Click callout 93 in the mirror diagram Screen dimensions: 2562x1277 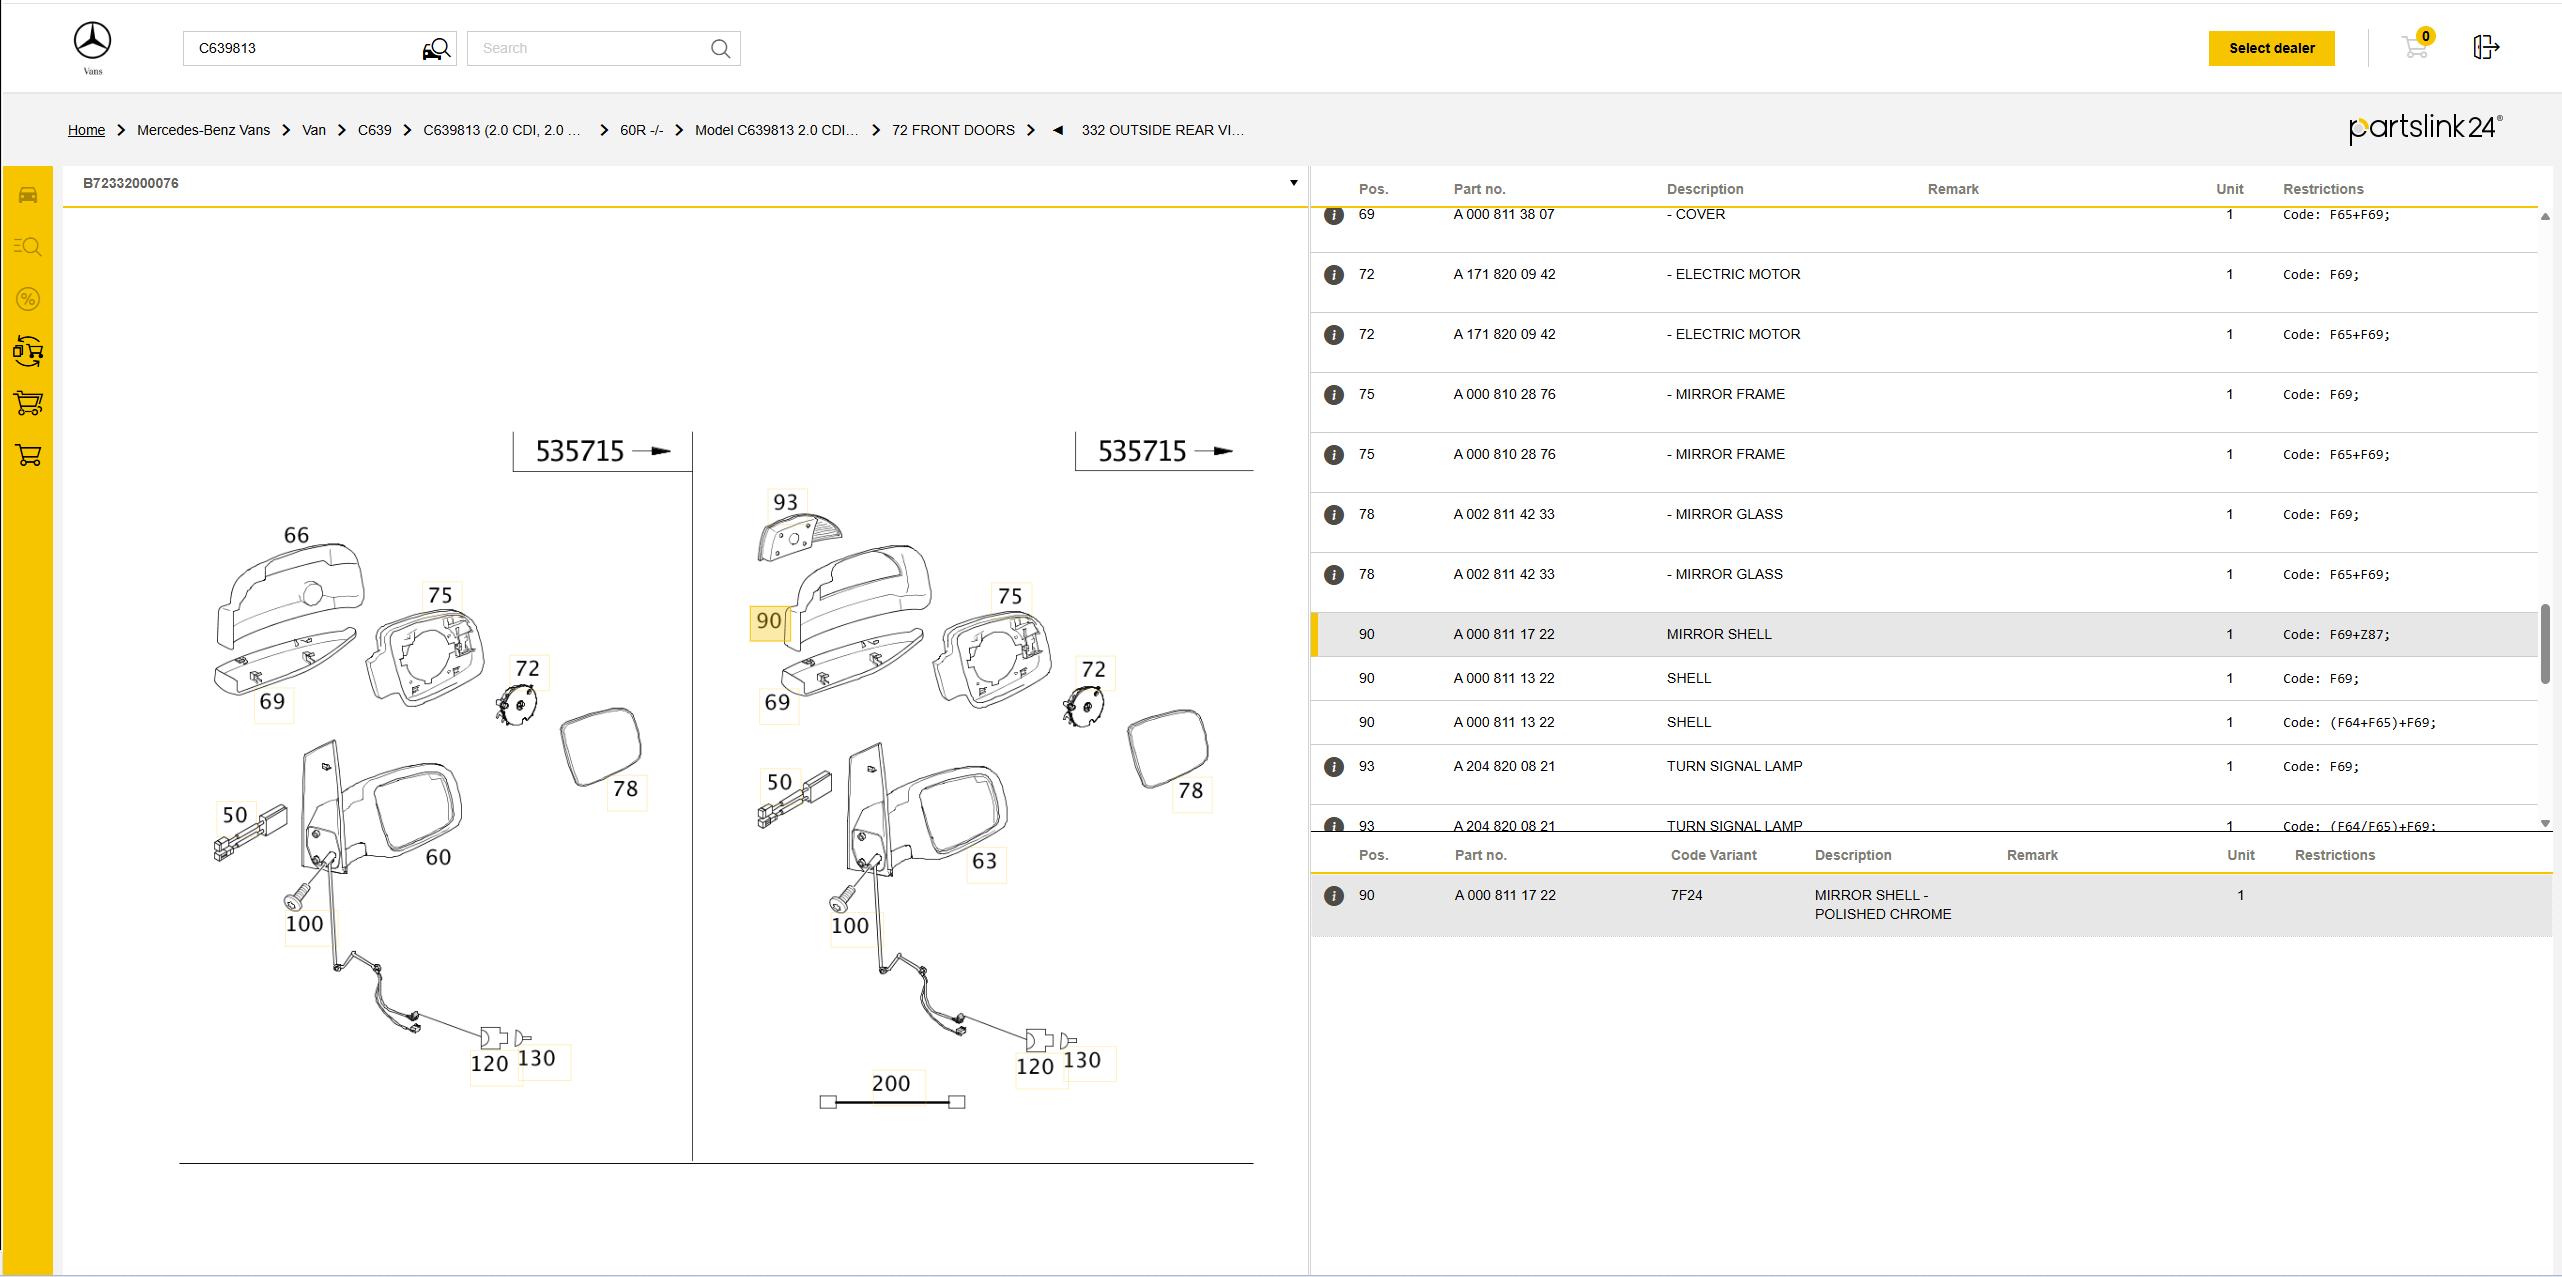785,502
